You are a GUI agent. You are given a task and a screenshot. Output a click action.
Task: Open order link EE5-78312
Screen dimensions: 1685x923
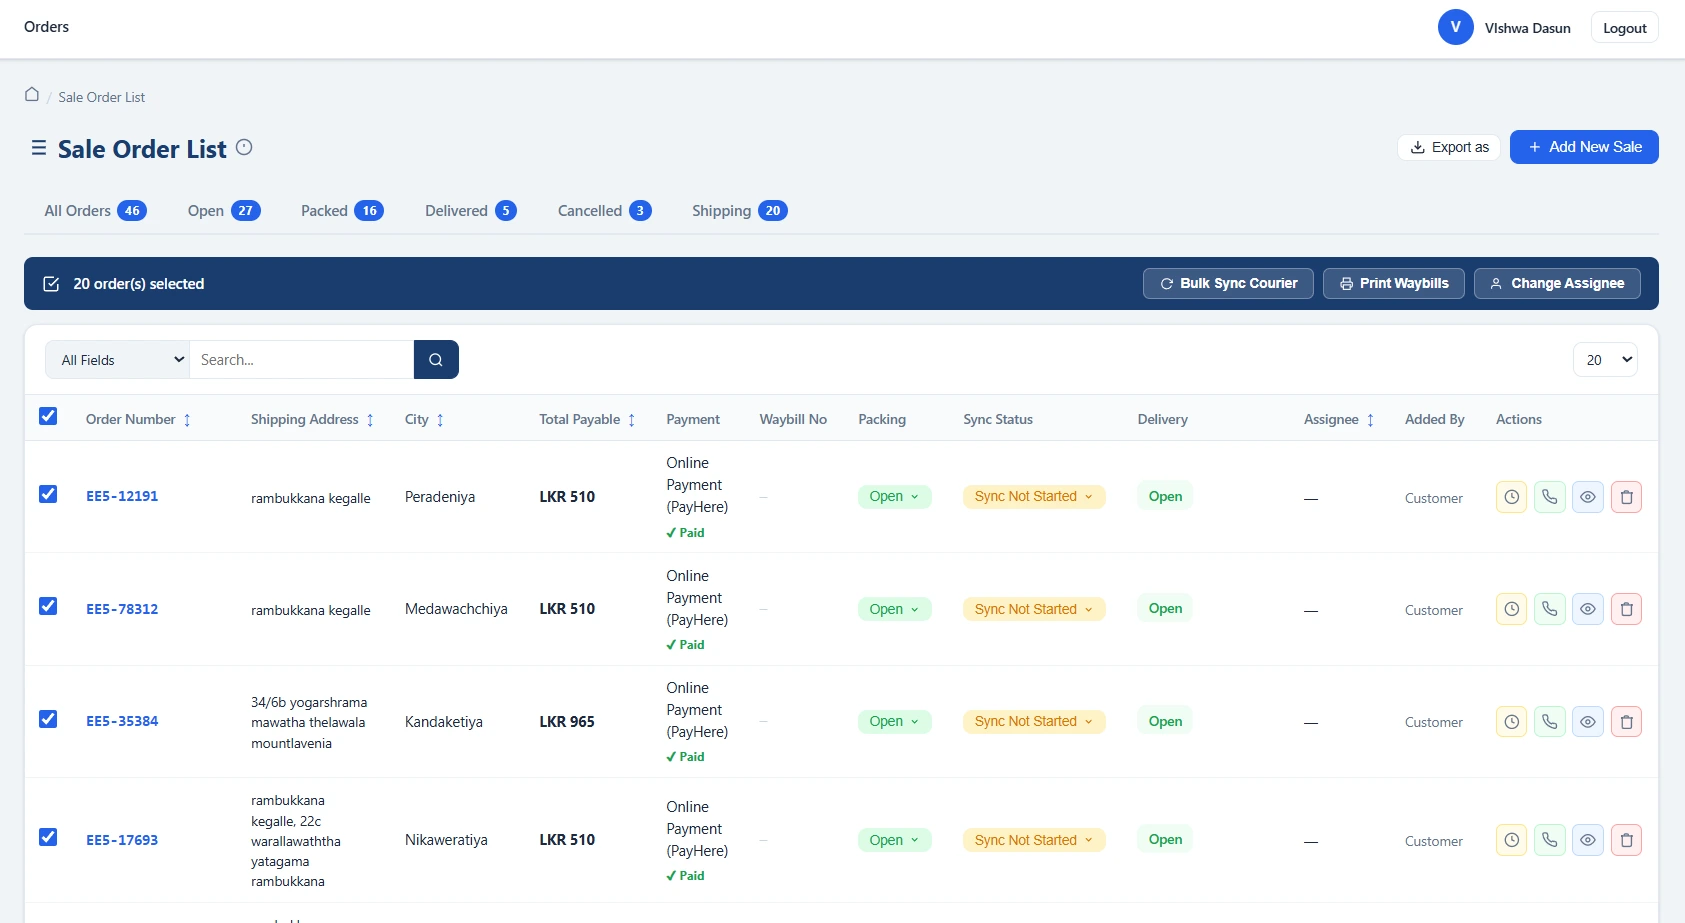point(122,609)
